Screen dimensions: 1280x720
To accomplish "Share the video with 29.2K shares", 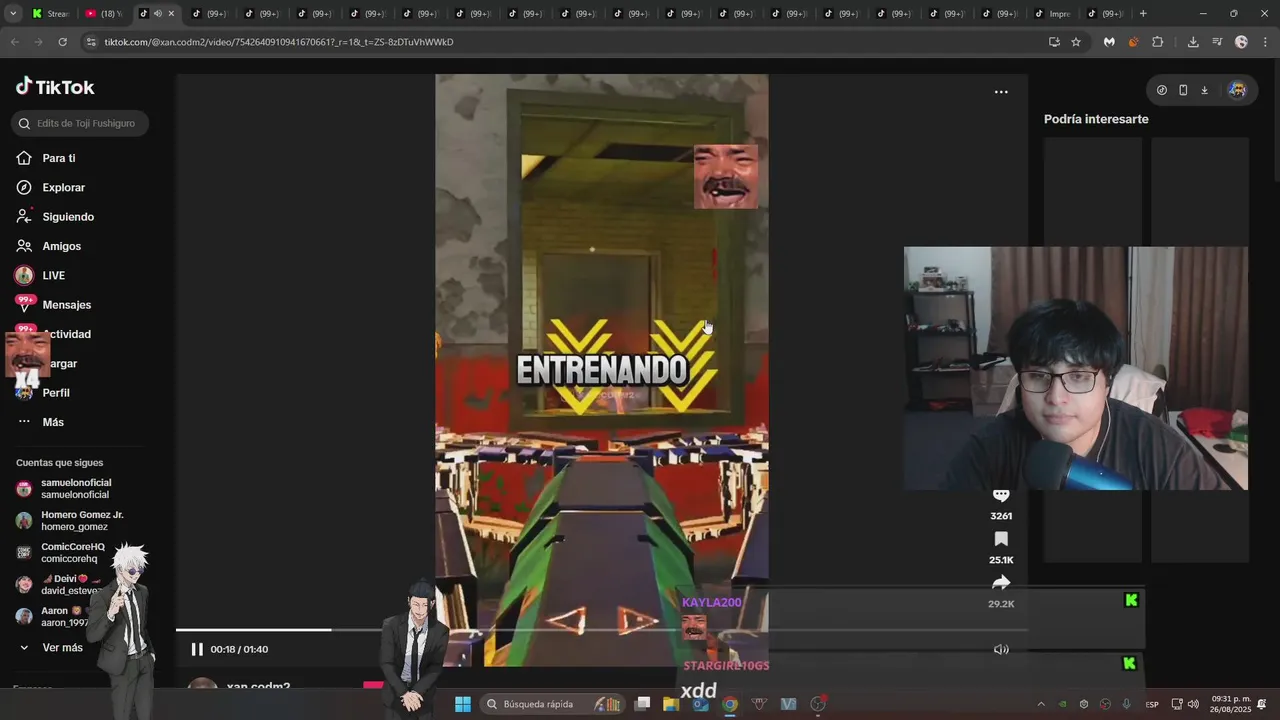I will pos(1001,583).
